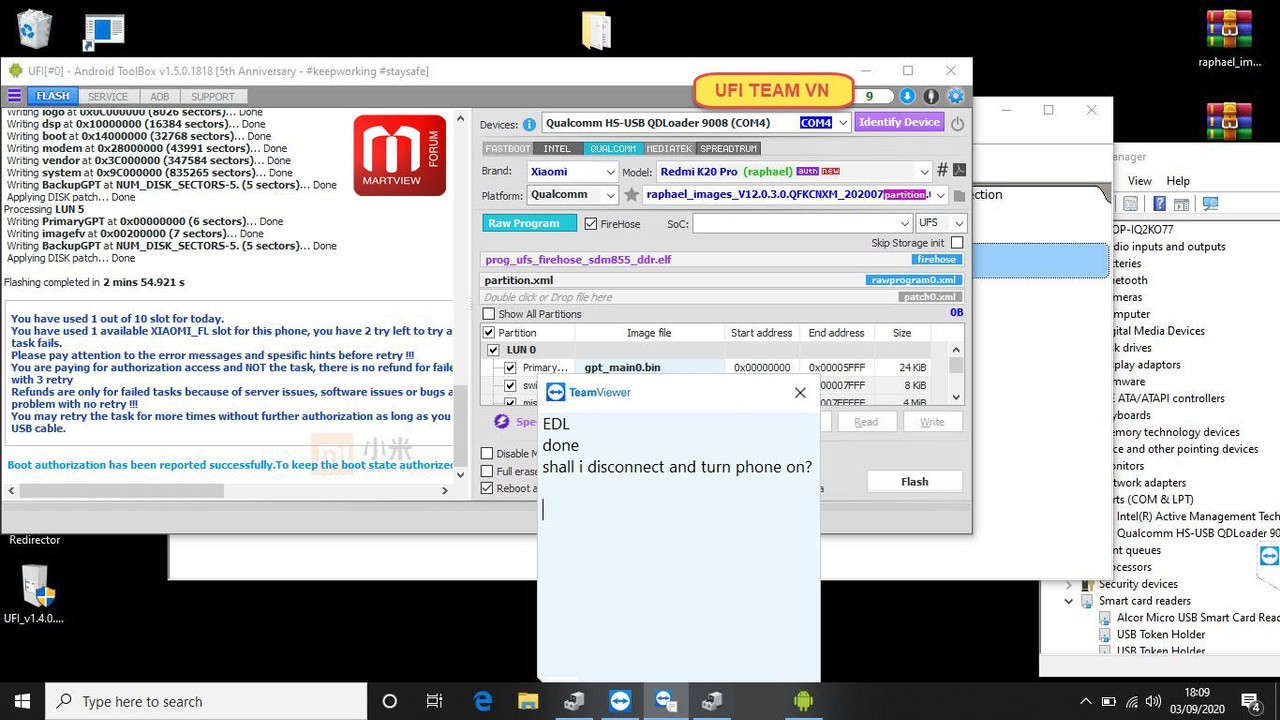
Task: Click the firehose file prog_ufs_firehose_sdm855_ddr.elf field
Action: (x=724, y=259)
